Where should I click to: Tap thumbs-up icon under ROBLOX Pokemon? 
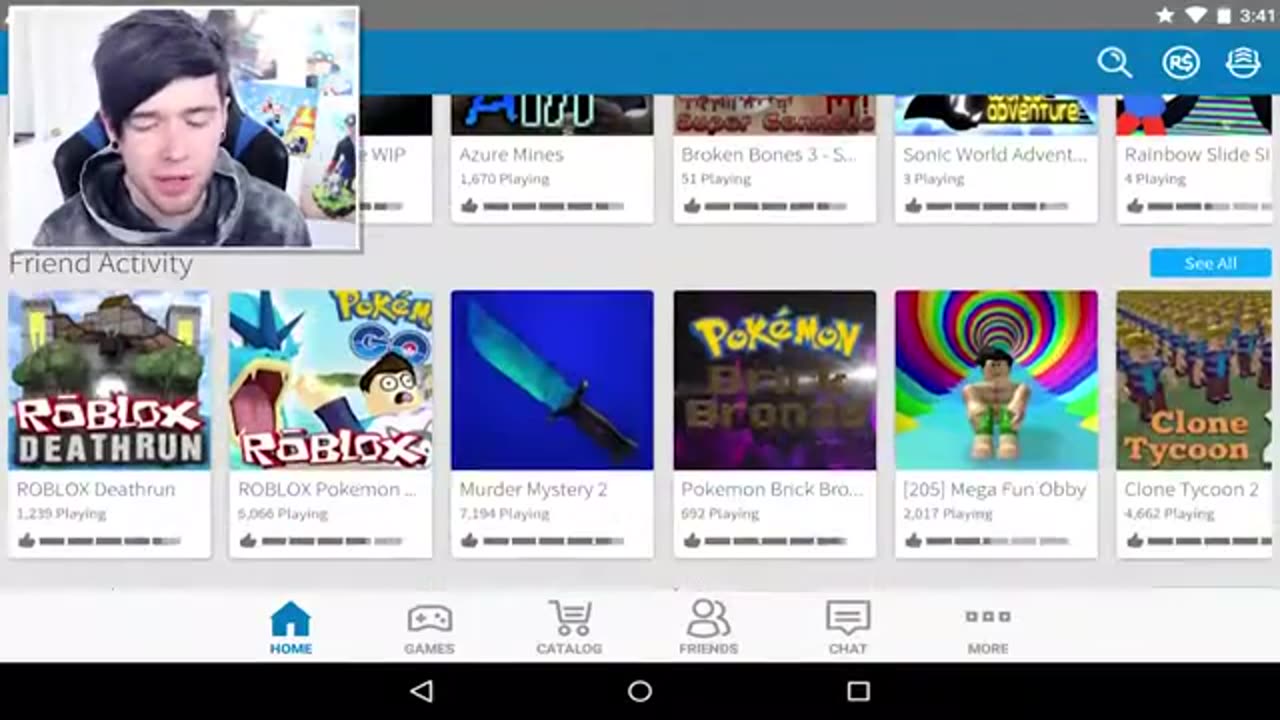(247, 541)
